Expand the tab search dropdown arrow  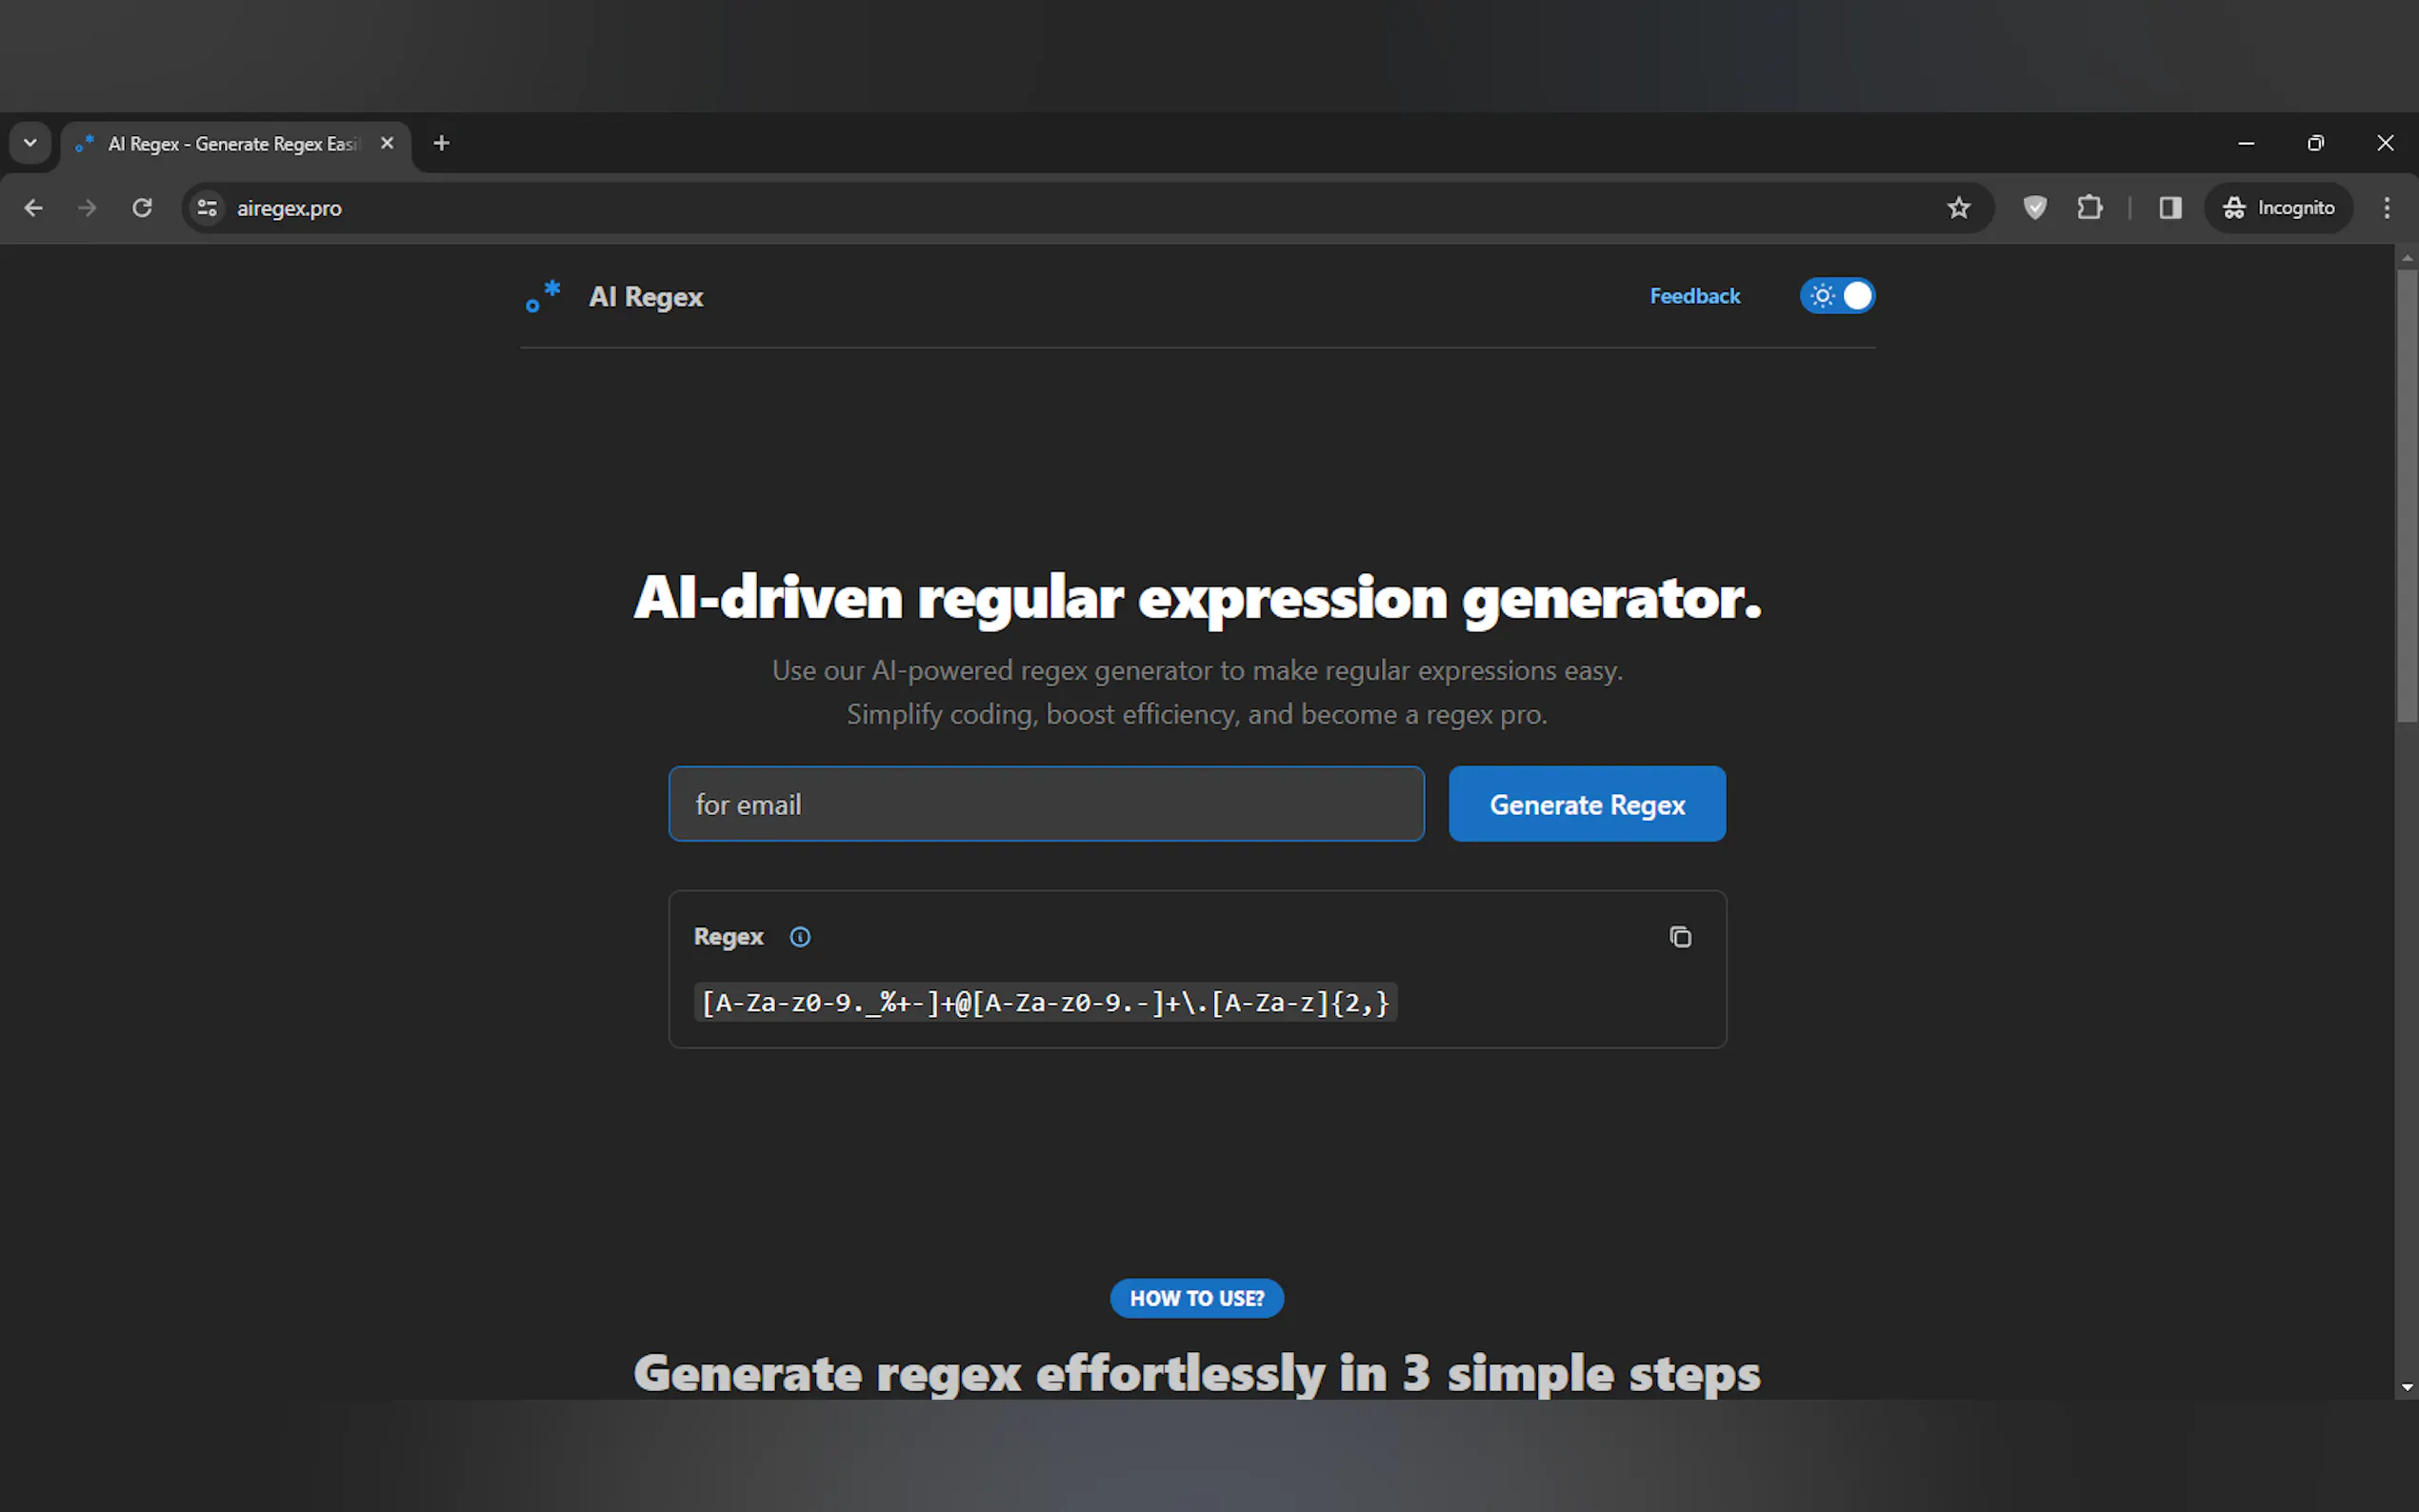pyautogui.click(x=30, y=143)
